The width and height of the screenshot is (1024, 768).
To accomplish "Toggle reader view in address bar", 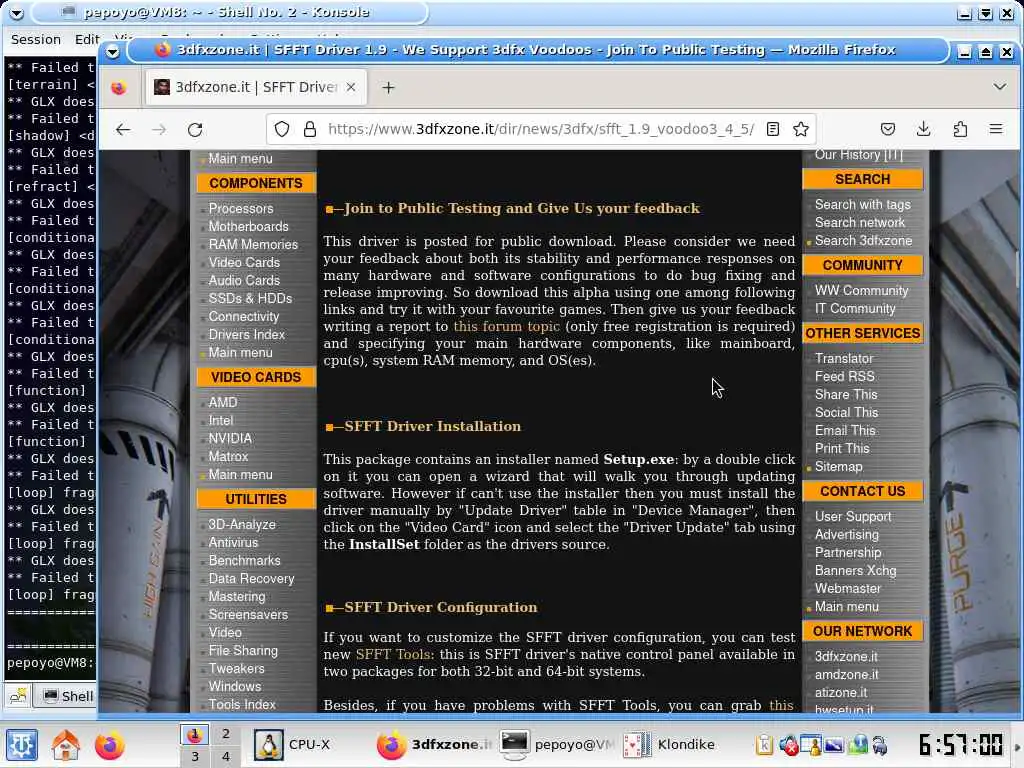I will point(773,129).
